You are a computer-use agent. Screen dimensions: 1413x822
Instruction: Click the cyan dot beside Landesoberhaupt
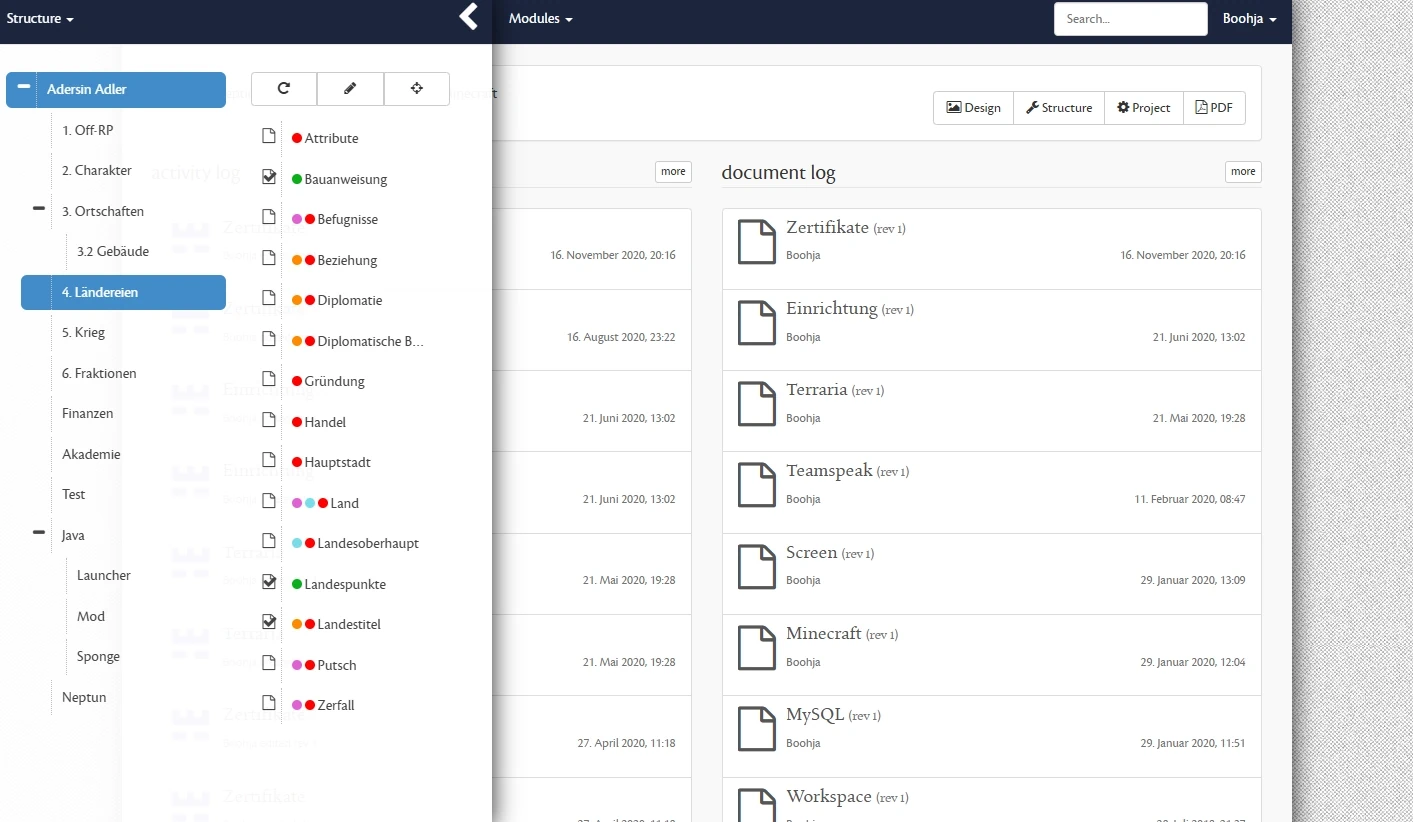297,544
